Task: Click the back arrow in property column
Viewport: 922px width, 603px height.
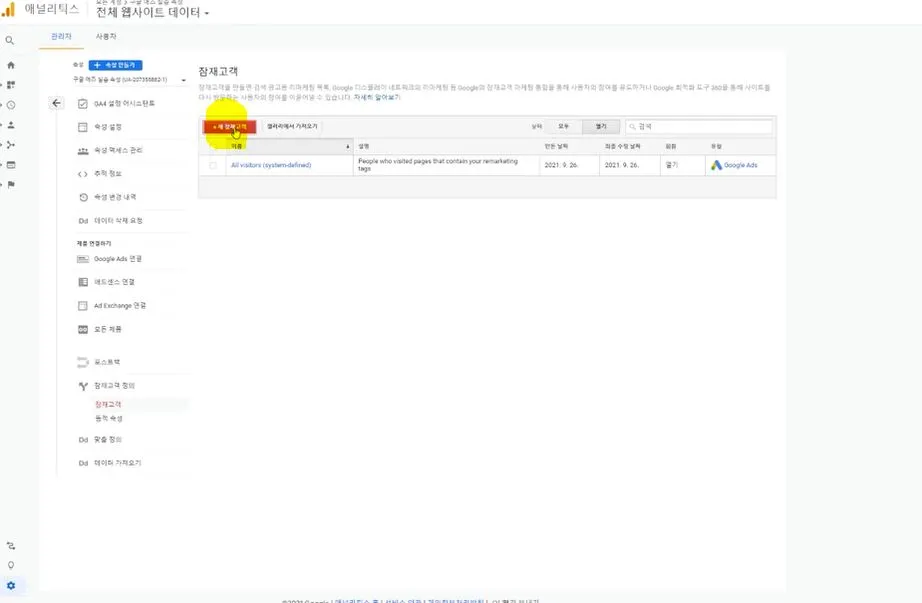Action: pyautogui.click(x=56, y=103)
